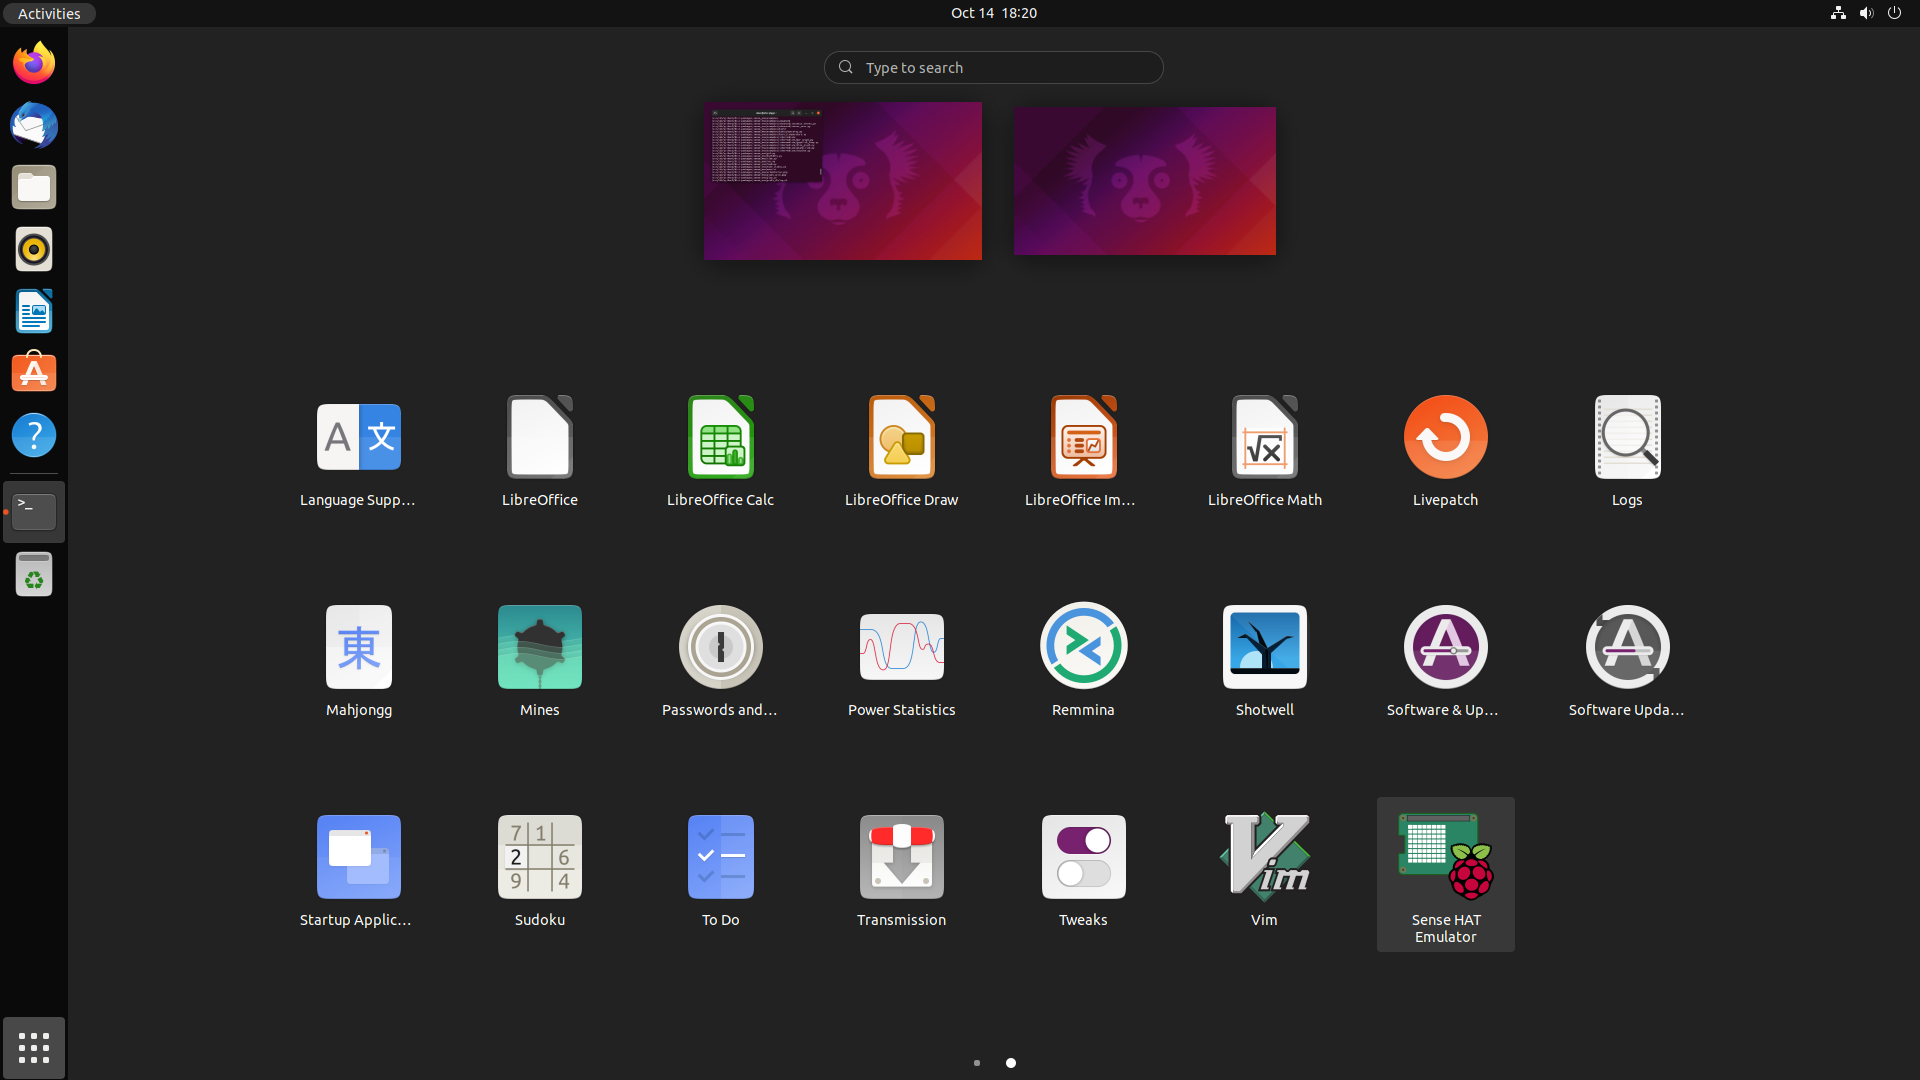This screenshot has height=1080, width=1920.
Task: Open GNOME Tweaks
Action: click(1083, 872)
